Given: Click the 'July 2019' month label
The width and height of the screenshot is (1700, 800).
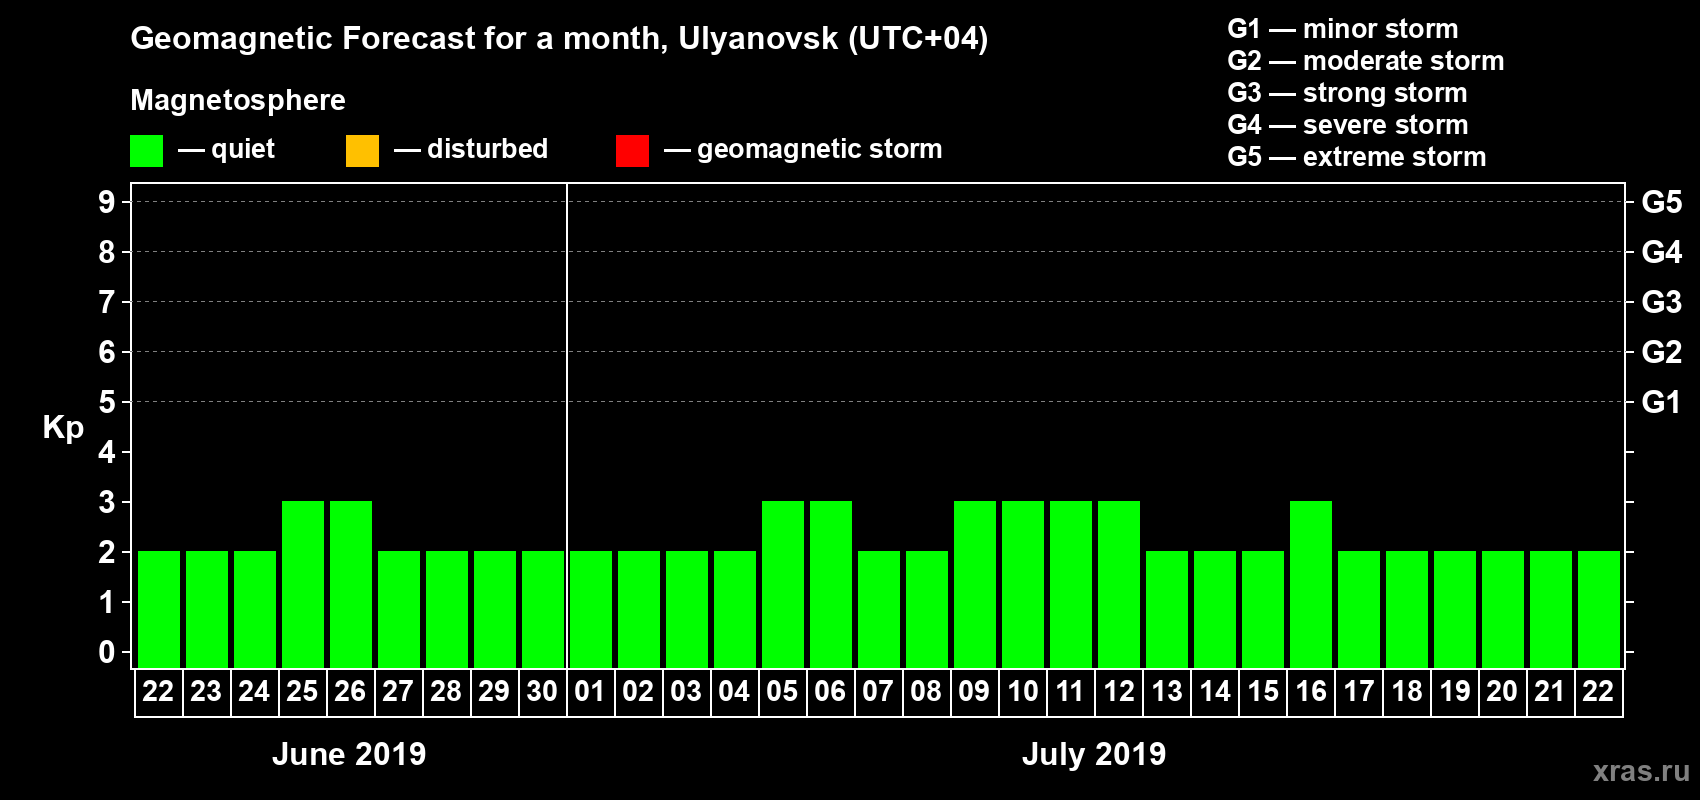Looking at the screenshot, I should click(x=1094, y=754).
